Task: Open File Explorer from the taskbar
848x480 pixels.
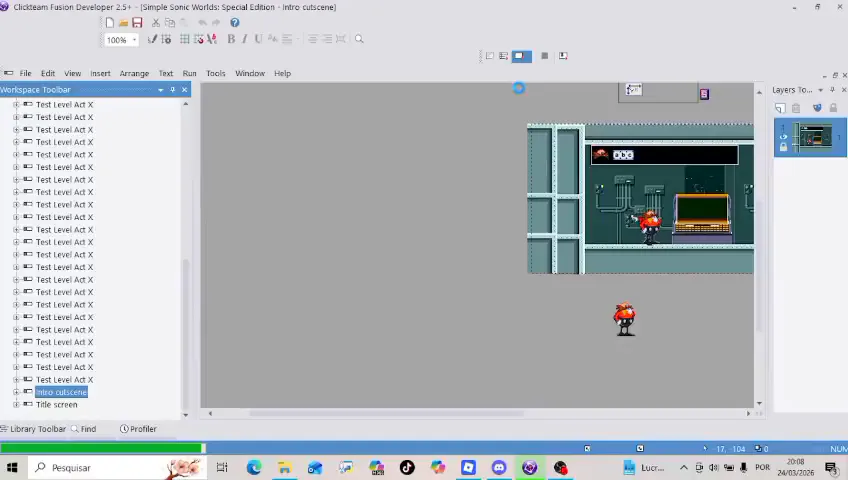Action: click(284, 468)
